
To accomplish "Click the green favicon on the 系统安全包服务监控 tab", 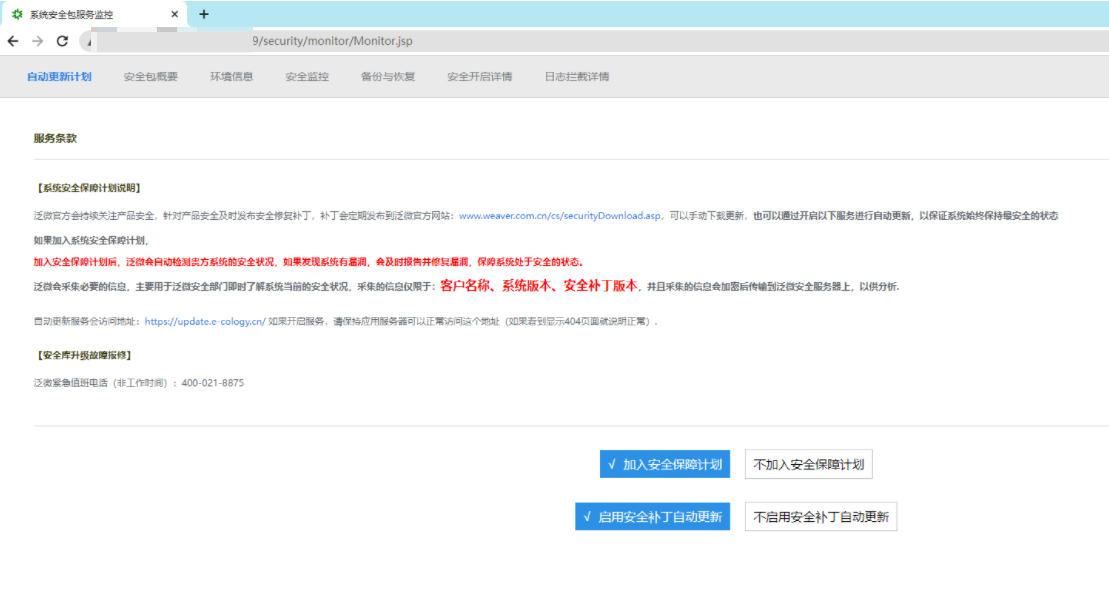I will coord(16,14).
